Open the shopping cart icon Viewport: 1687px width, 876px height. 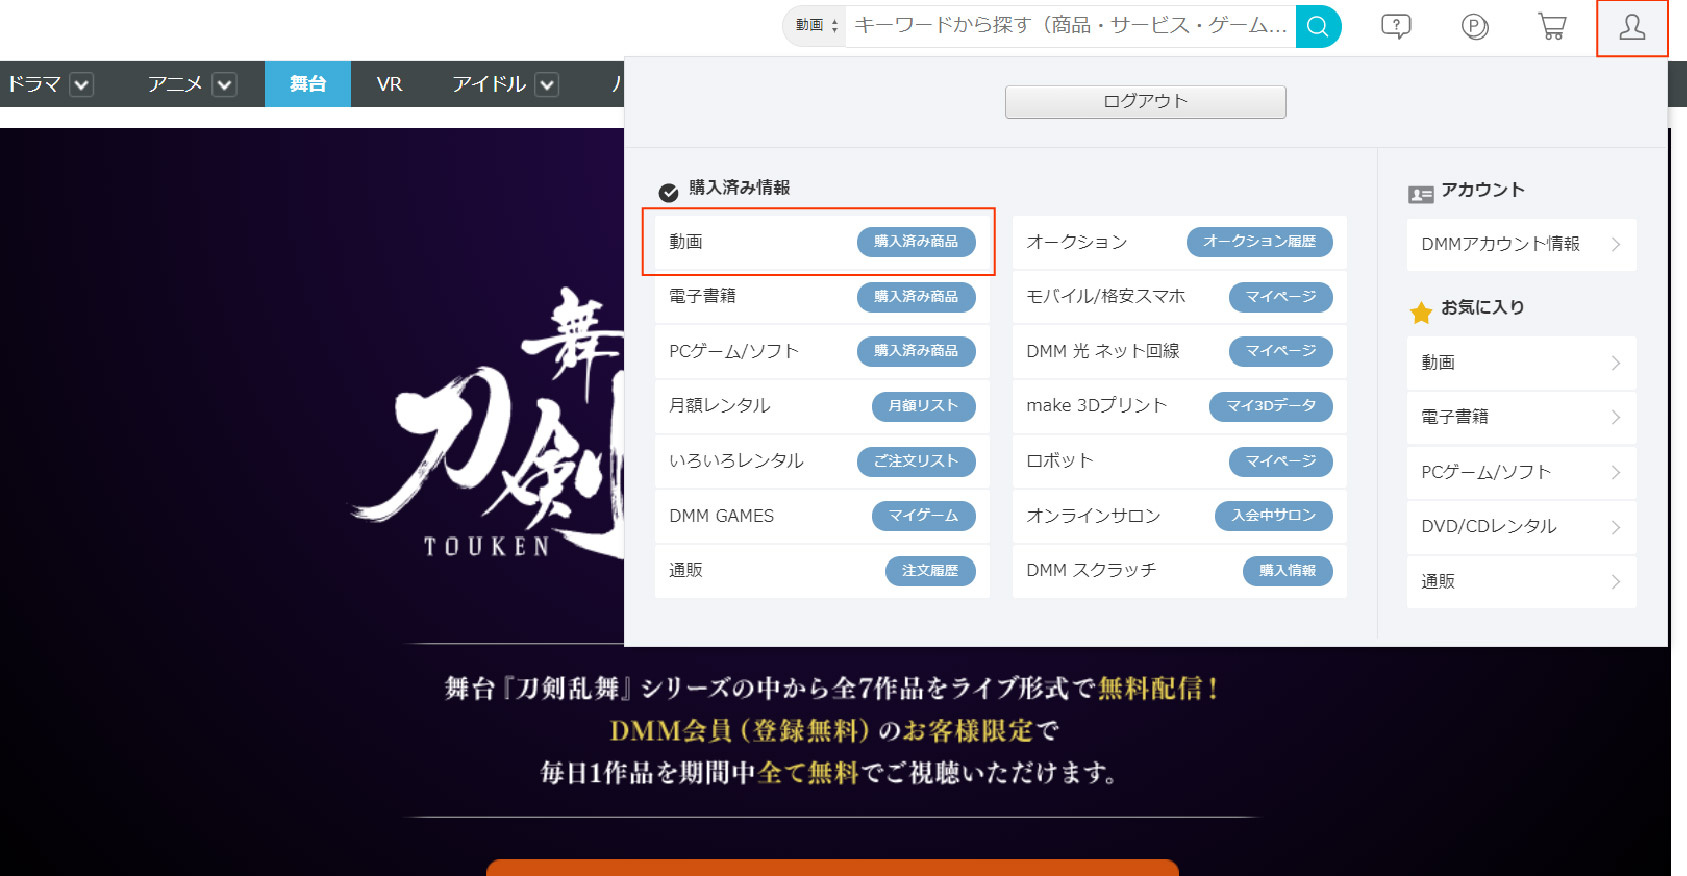(x=1552, y=27)
